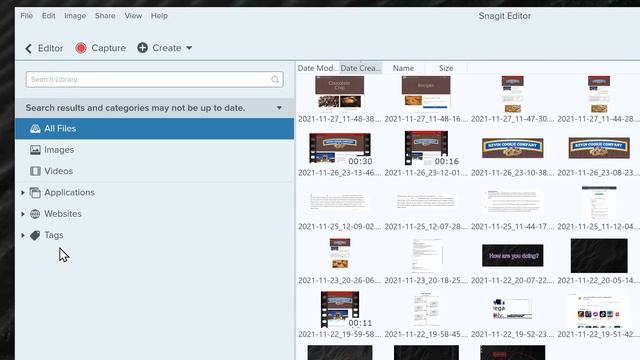Click the All Files tray icon

pos(35,129)
